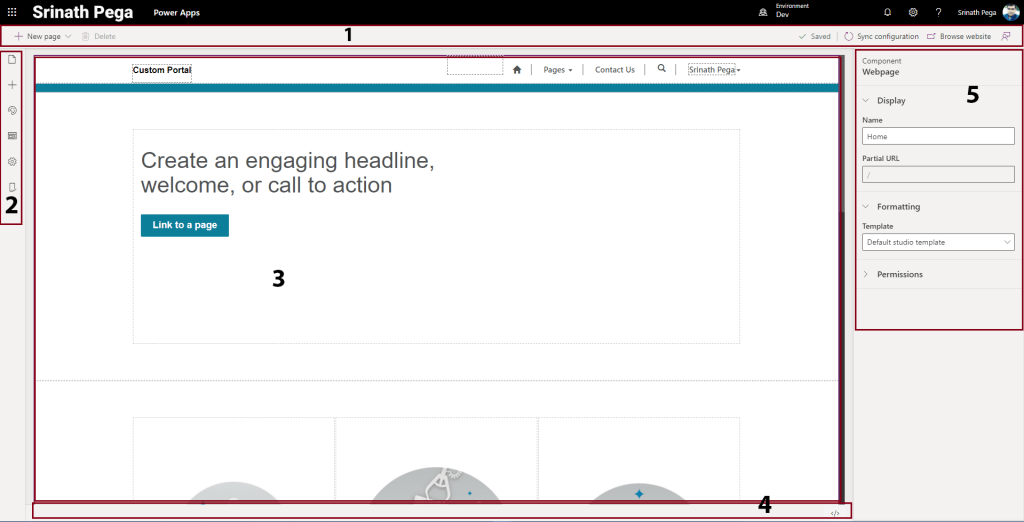The width and height of the screenshot is (1024, 522).
Task: Click the notifications bell icon
Action: click(887, 12)
